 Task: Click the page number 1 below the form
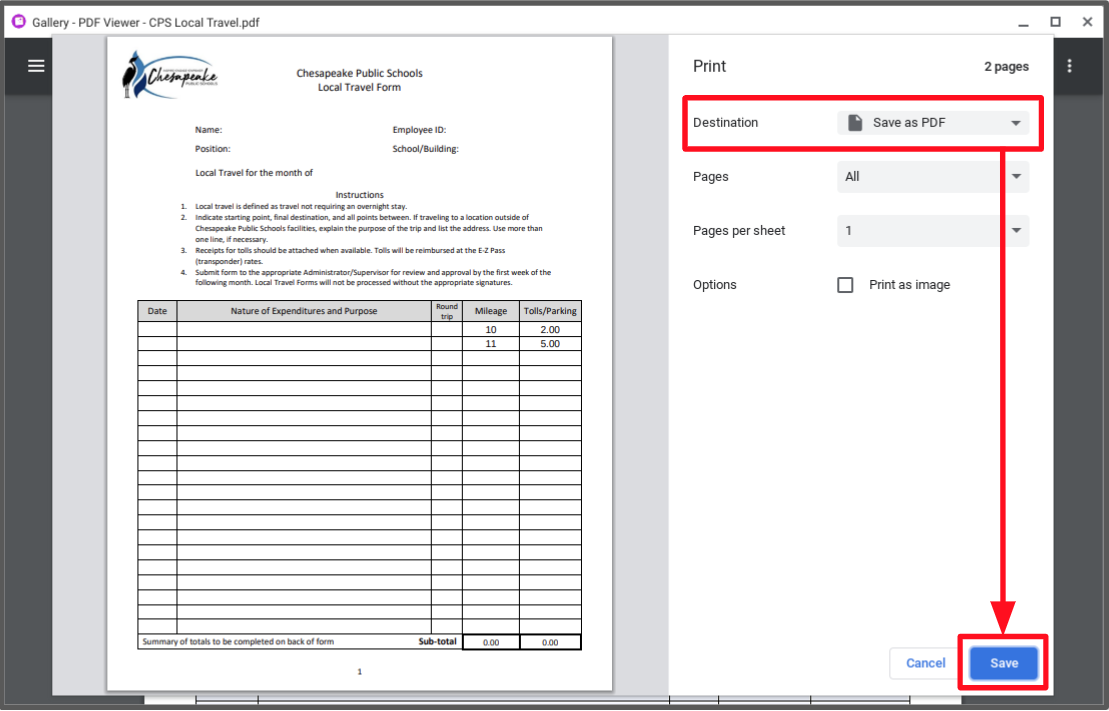click(358, 672)
